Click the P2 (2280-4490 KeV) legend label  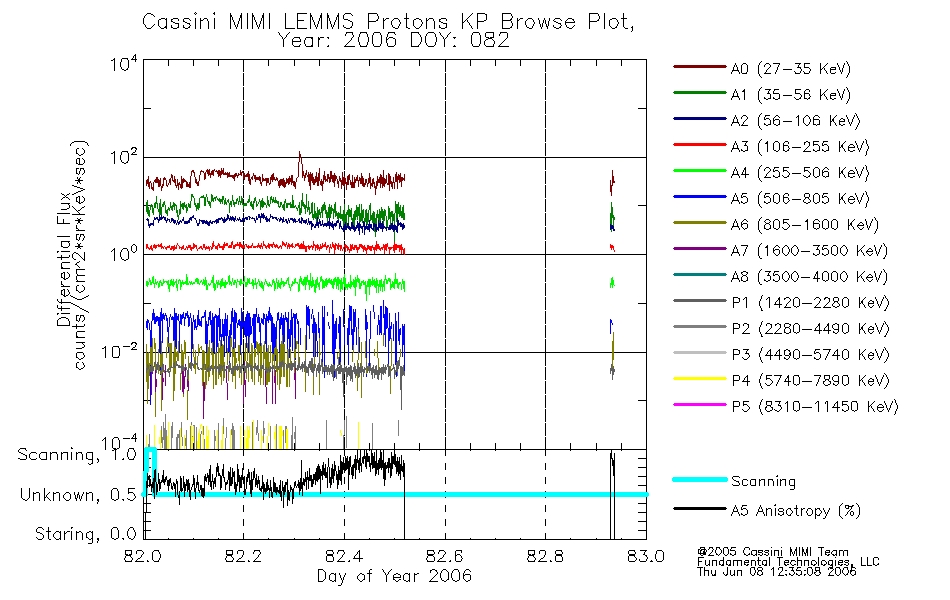coord(810,328)
